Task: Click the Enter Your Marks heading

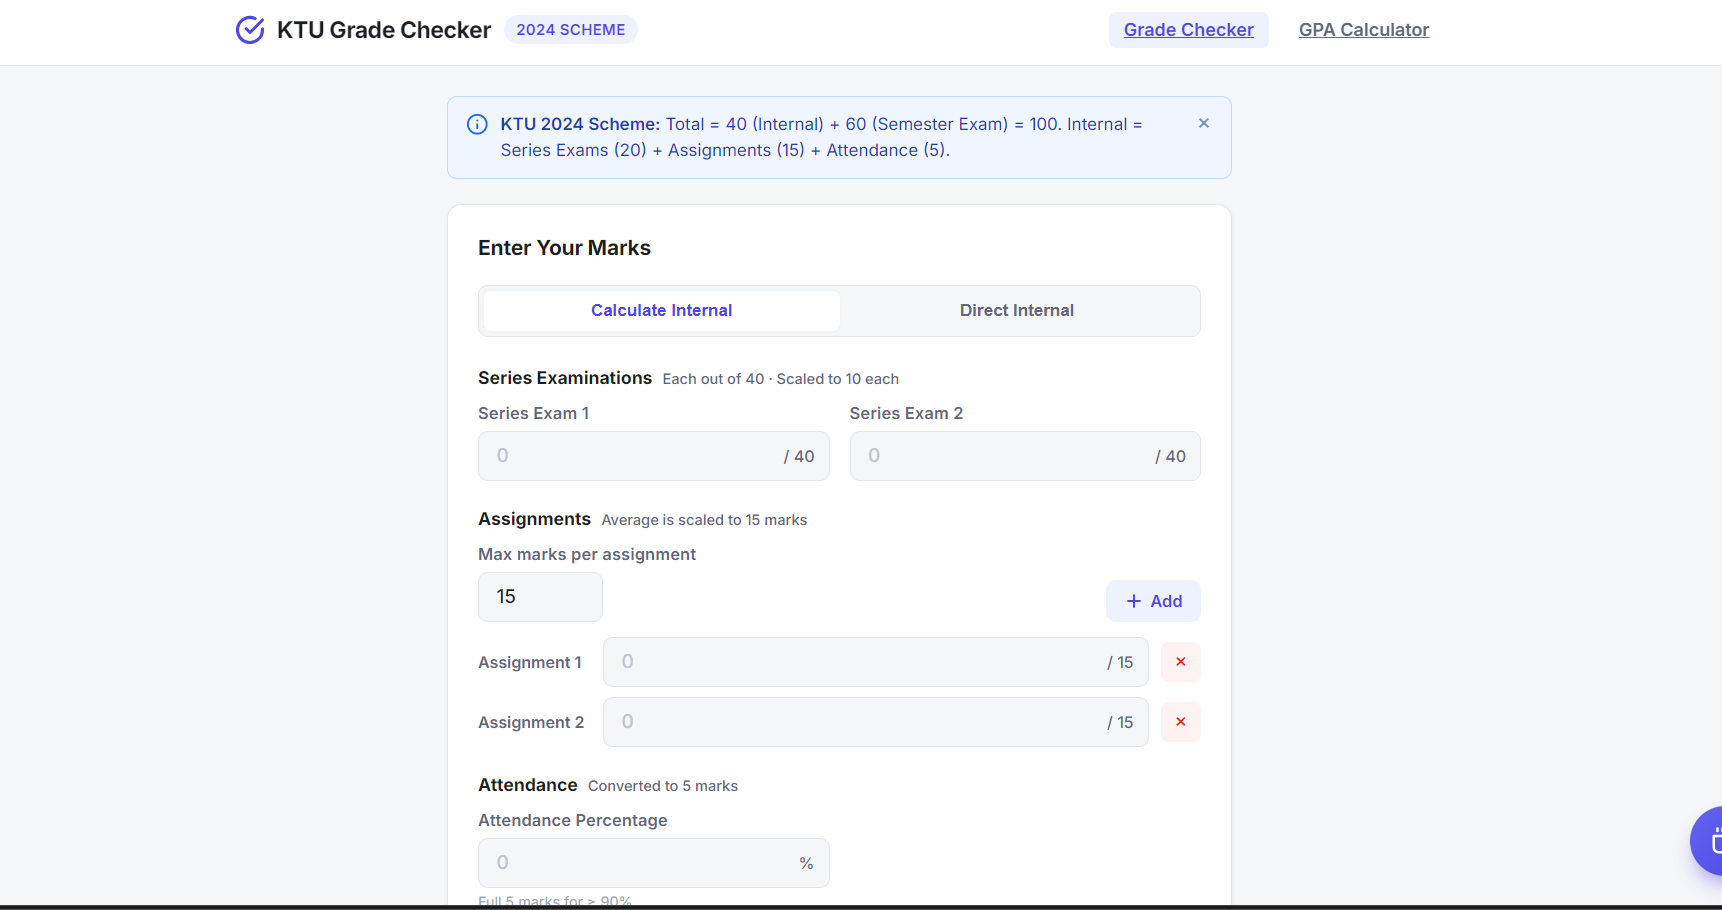Action: coord(564,248)
